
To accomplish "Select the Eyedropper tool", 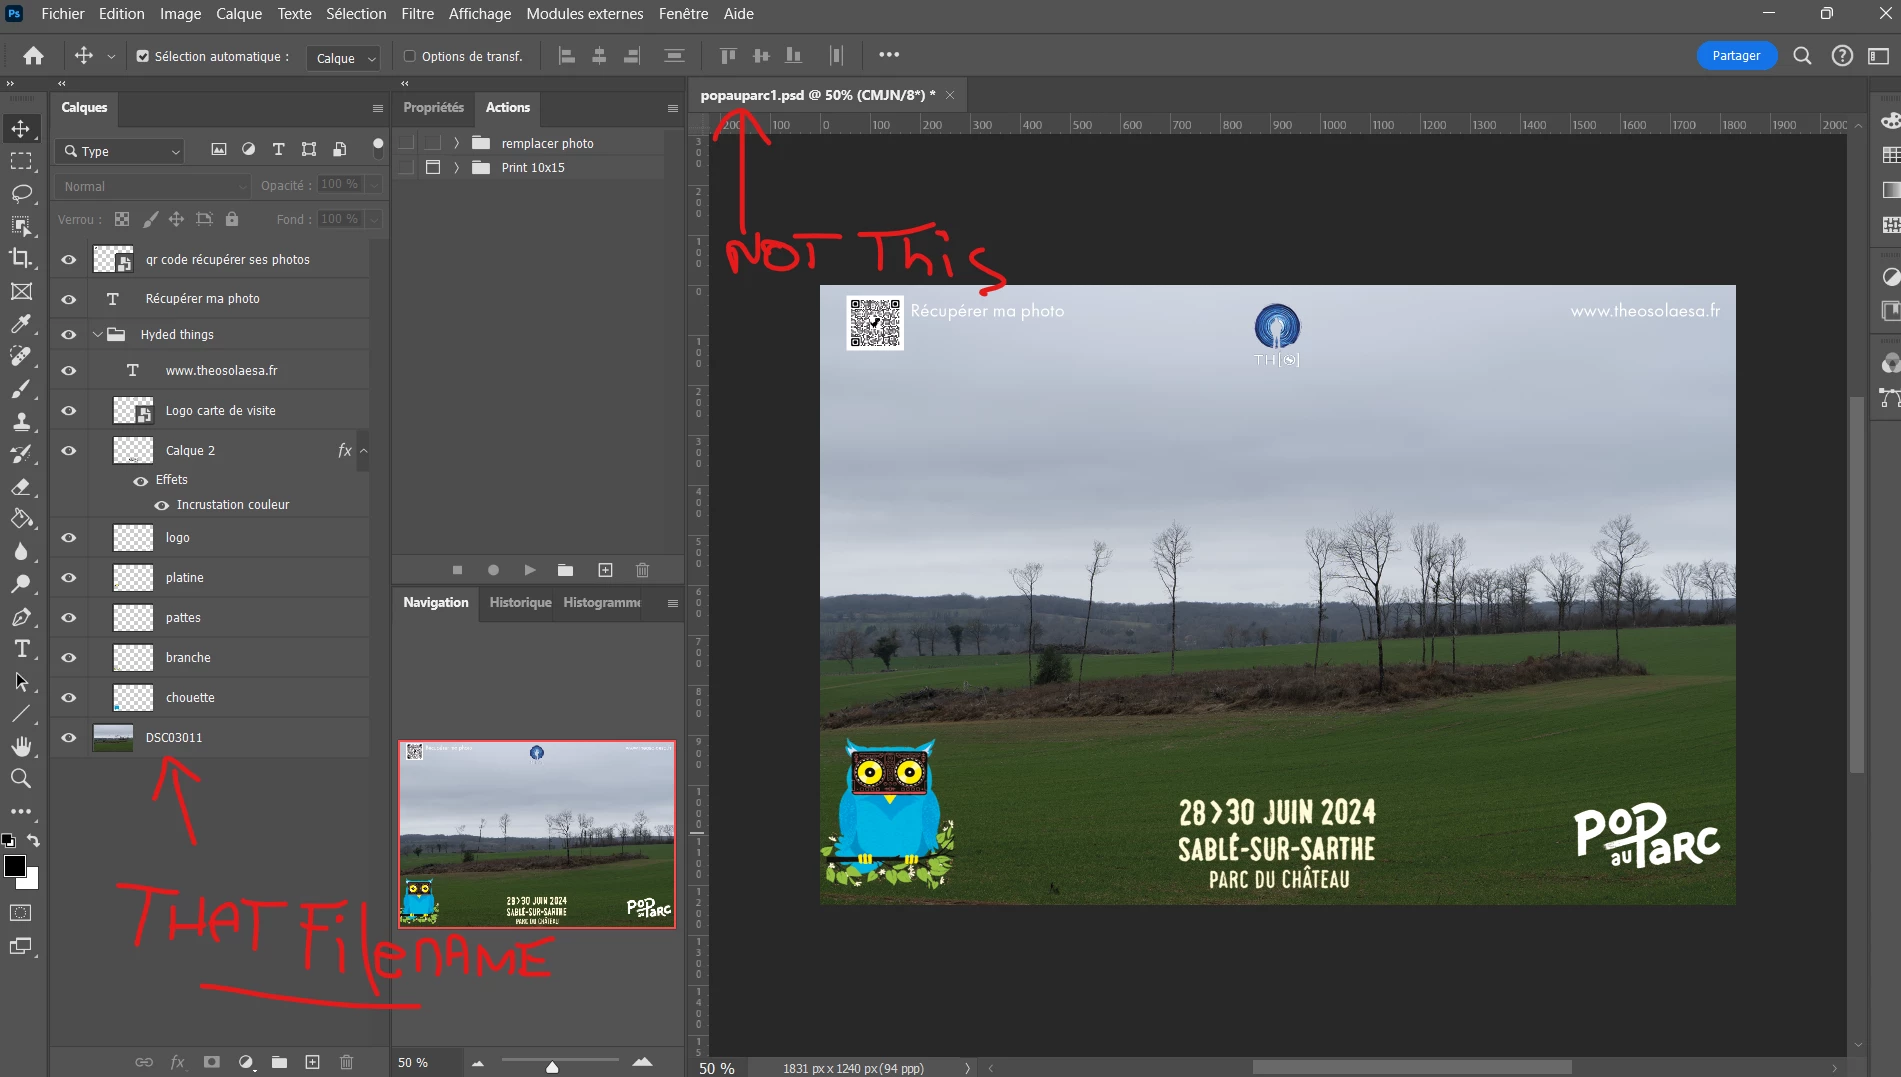I will [x=21, y=323].
